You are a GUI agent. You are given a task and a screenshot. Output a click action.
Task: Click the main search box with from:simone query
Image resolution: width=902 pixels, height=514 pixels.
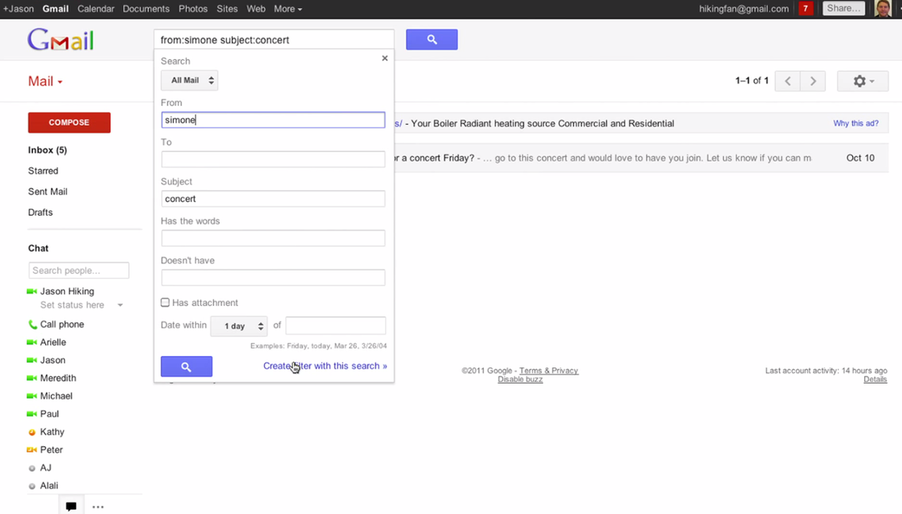tap(274, 40)
